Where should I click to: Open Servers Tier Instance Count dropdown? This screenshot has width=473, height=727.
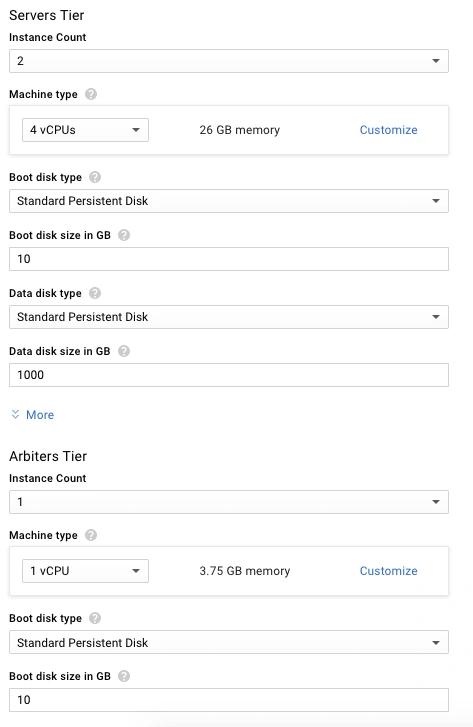point(229,61)
